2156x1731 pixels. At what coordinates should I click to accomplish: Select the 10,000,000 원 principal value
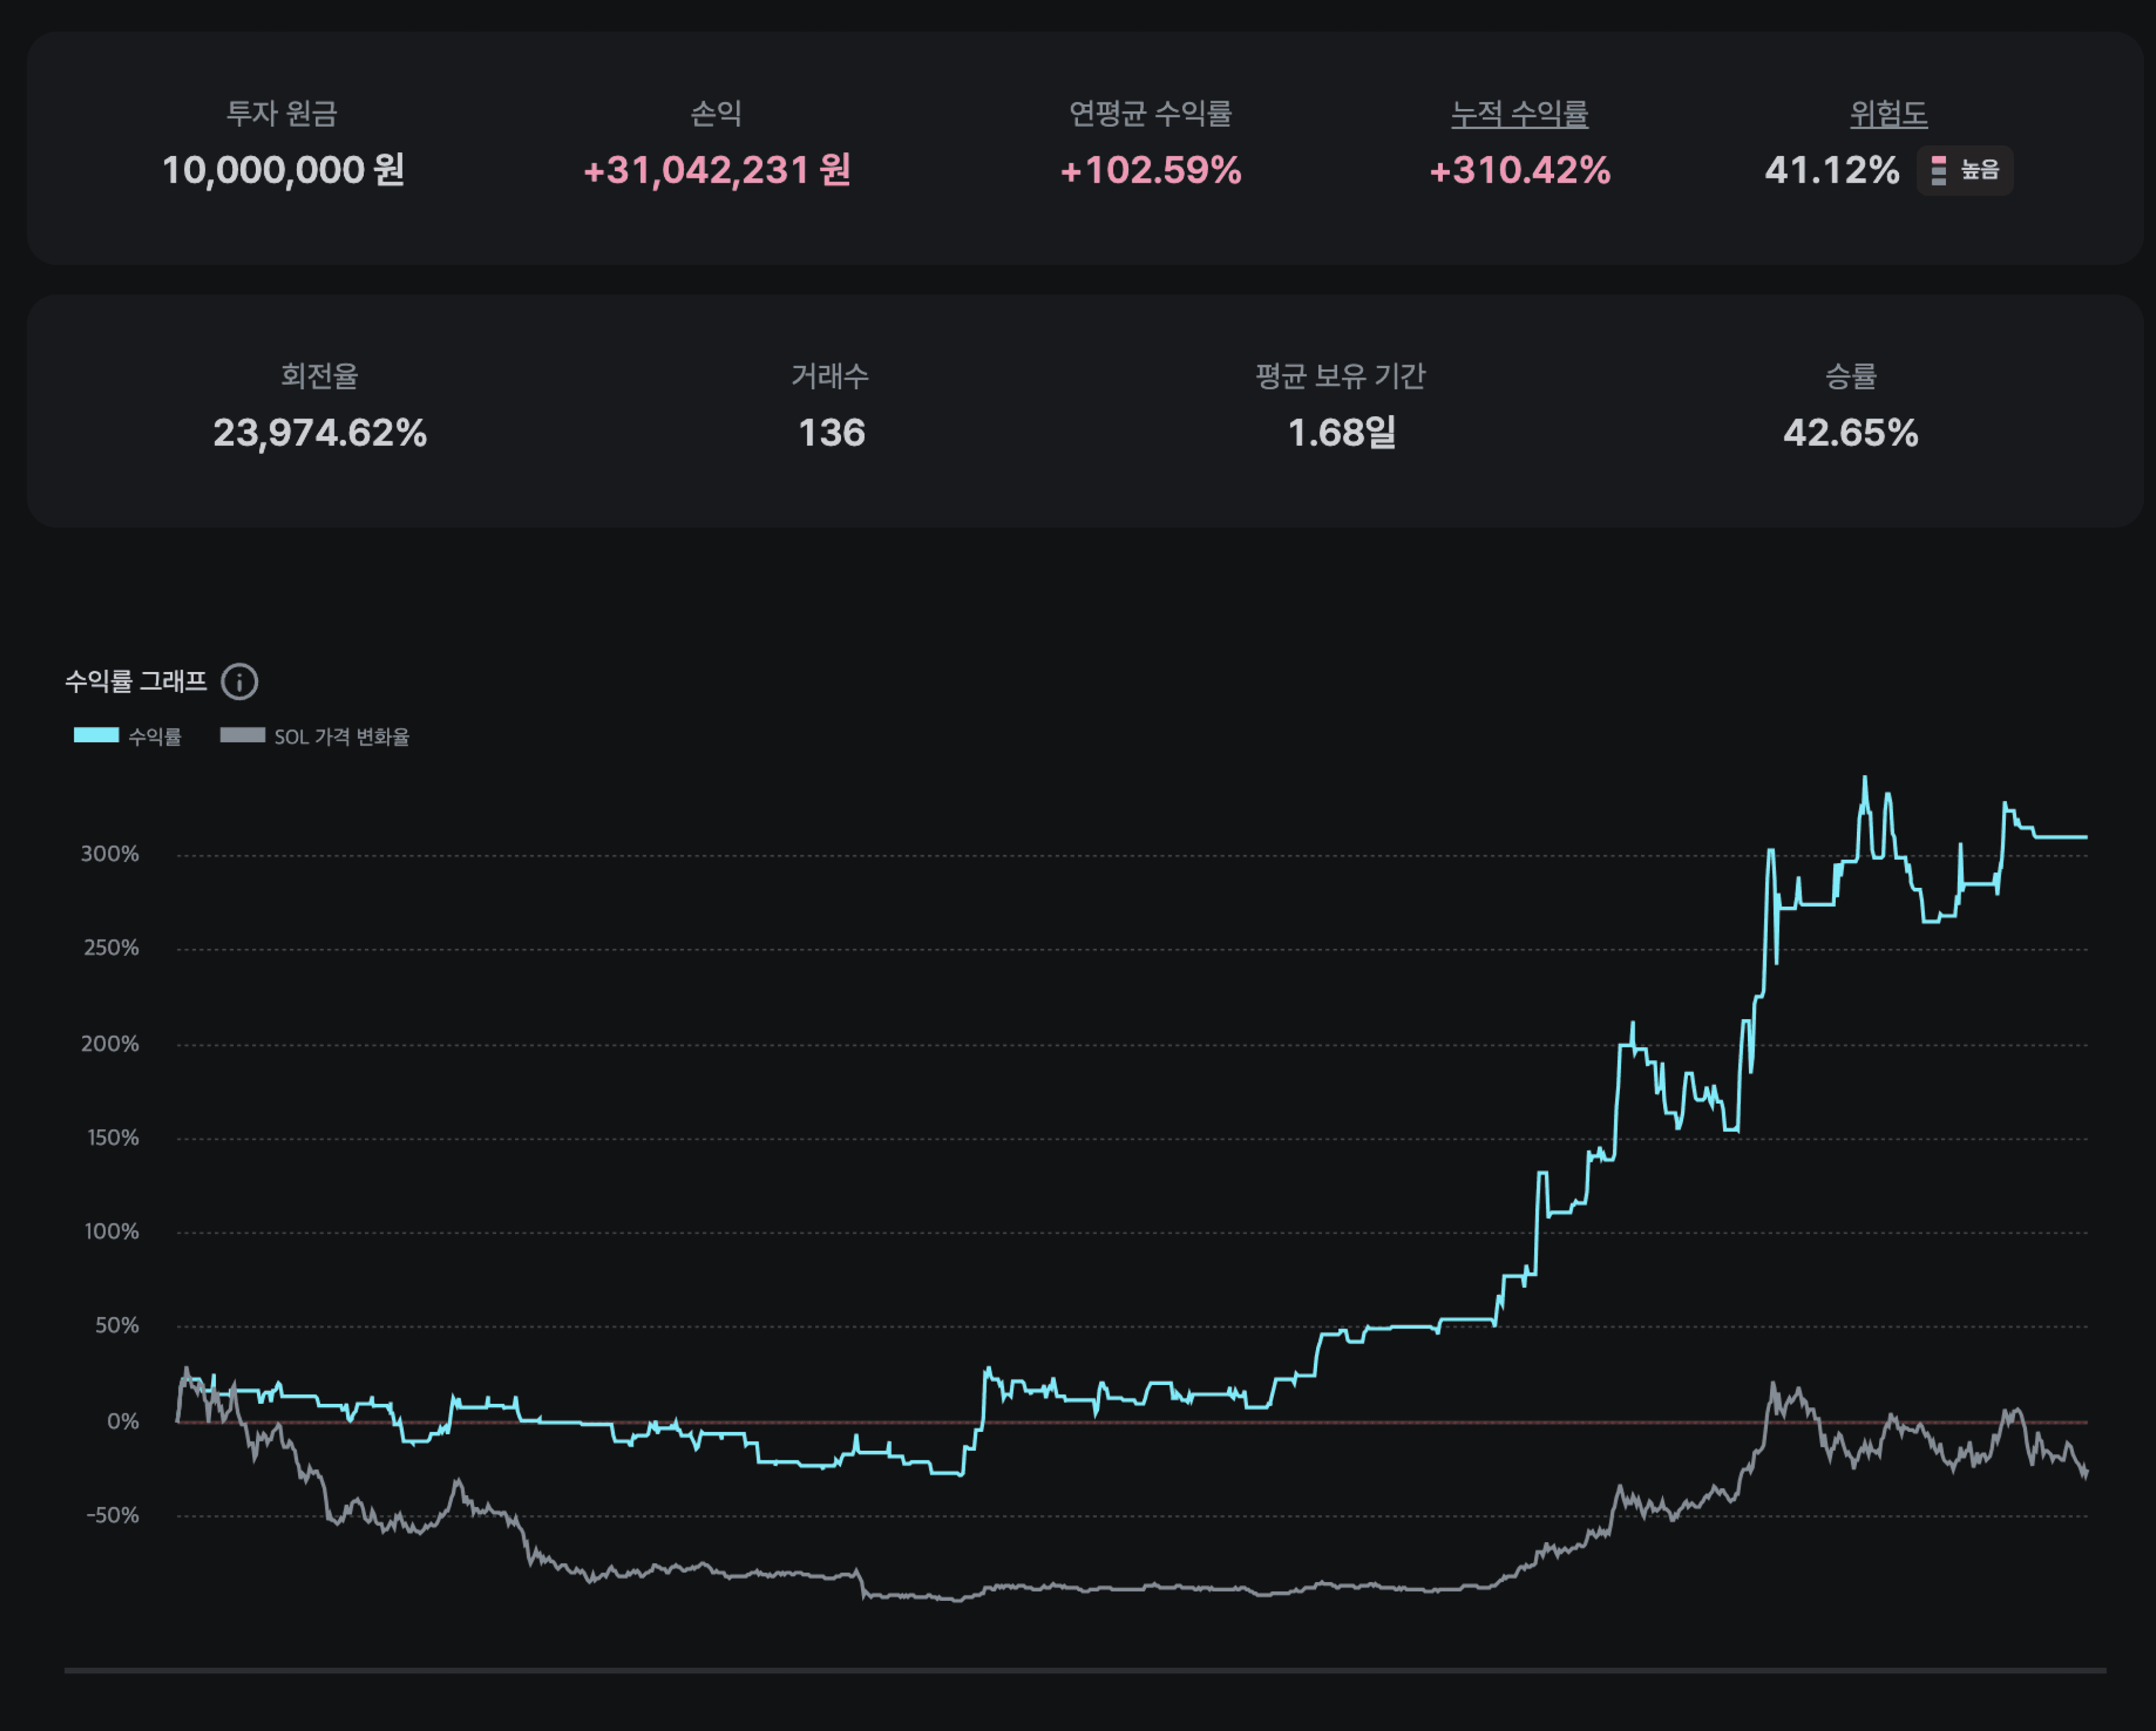click(x=283, y=170)
